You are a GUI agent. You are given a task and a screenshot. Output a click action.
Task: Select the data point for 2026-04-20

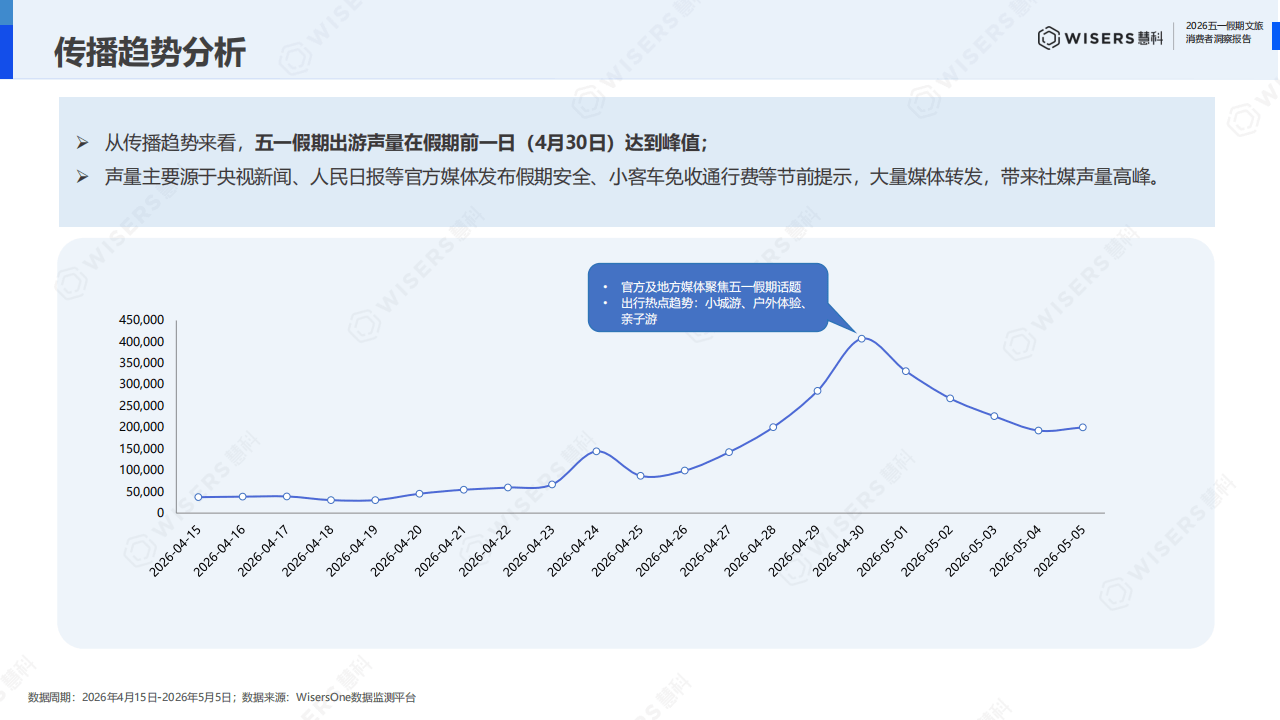point(419,493)
